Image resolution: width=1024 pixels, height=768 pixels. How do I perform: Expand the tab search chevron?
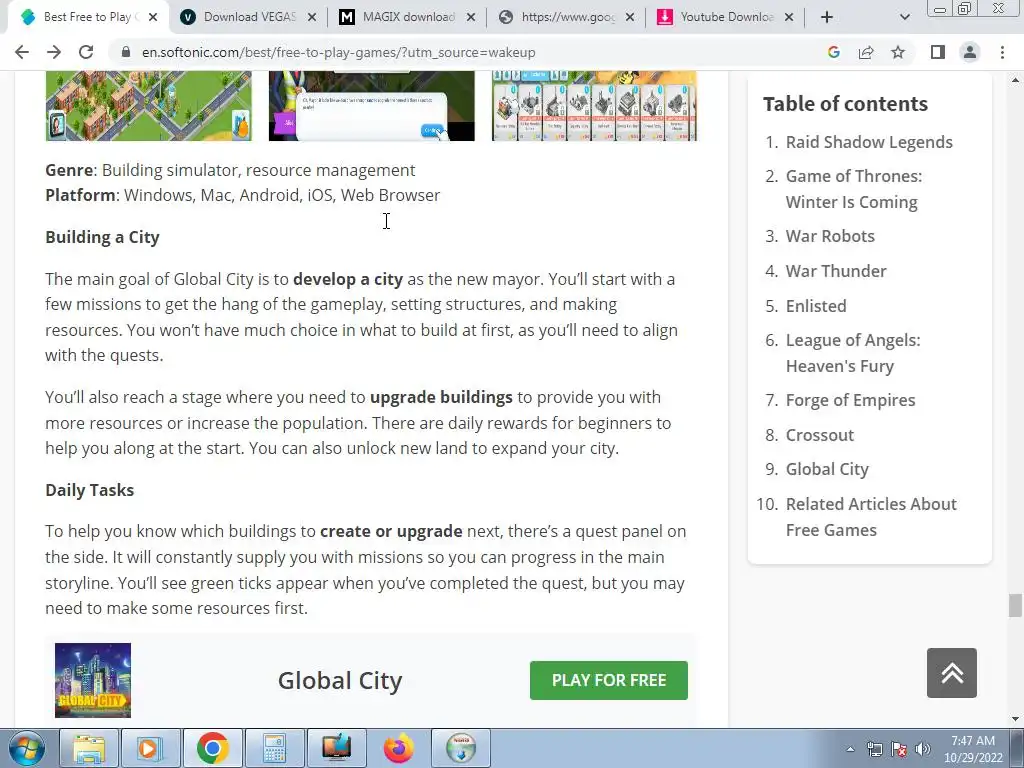(904, 17)
